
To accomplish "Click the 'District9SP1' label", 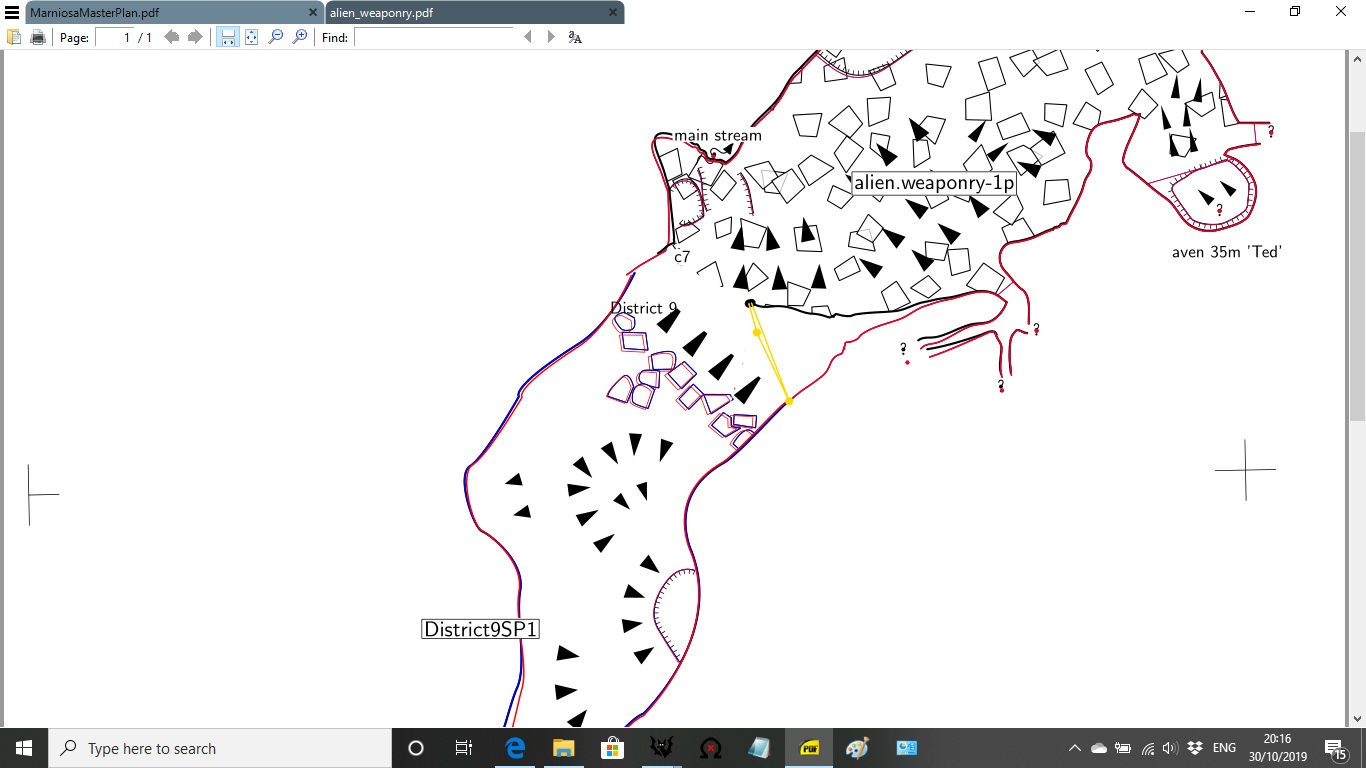I will (482, 629).
